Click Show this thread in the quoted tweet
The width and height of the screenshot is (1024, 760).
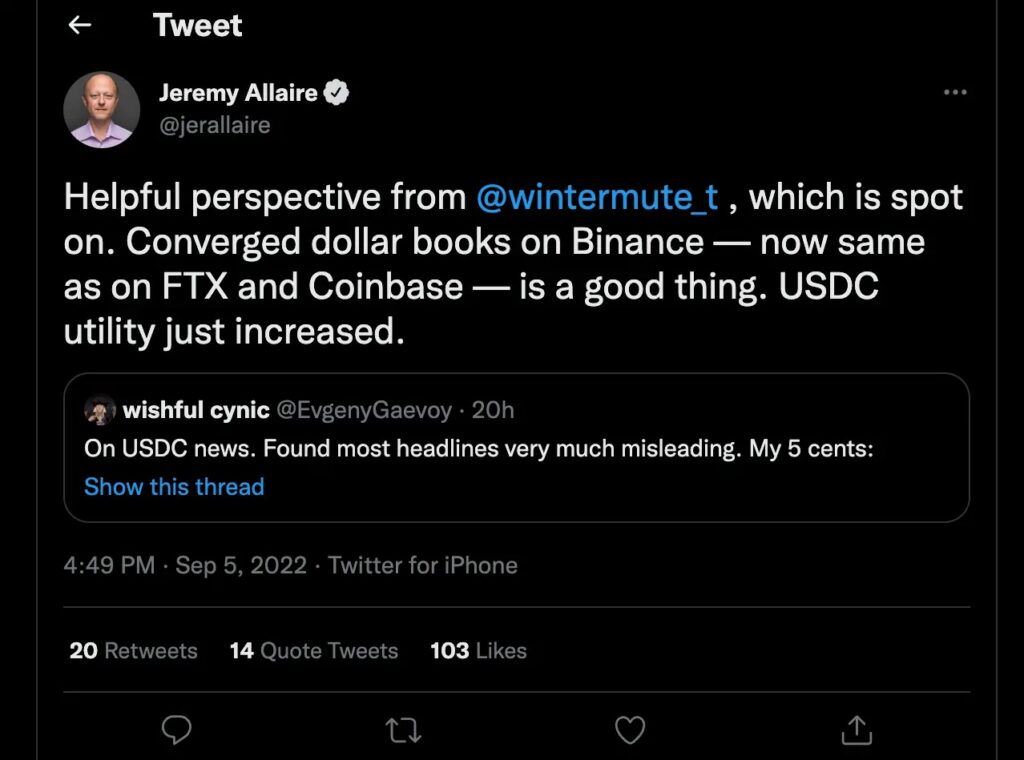coord(173,487)
